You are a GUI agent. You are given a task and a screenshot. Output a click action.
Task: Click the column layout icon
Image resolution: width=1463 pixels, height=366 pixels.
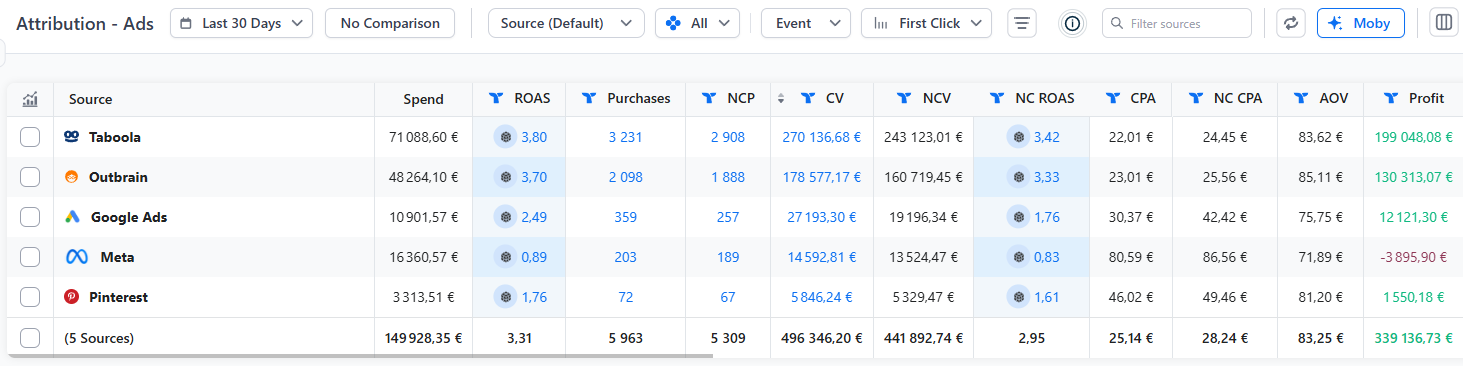pyautogui.click(x=1443, y=23)
